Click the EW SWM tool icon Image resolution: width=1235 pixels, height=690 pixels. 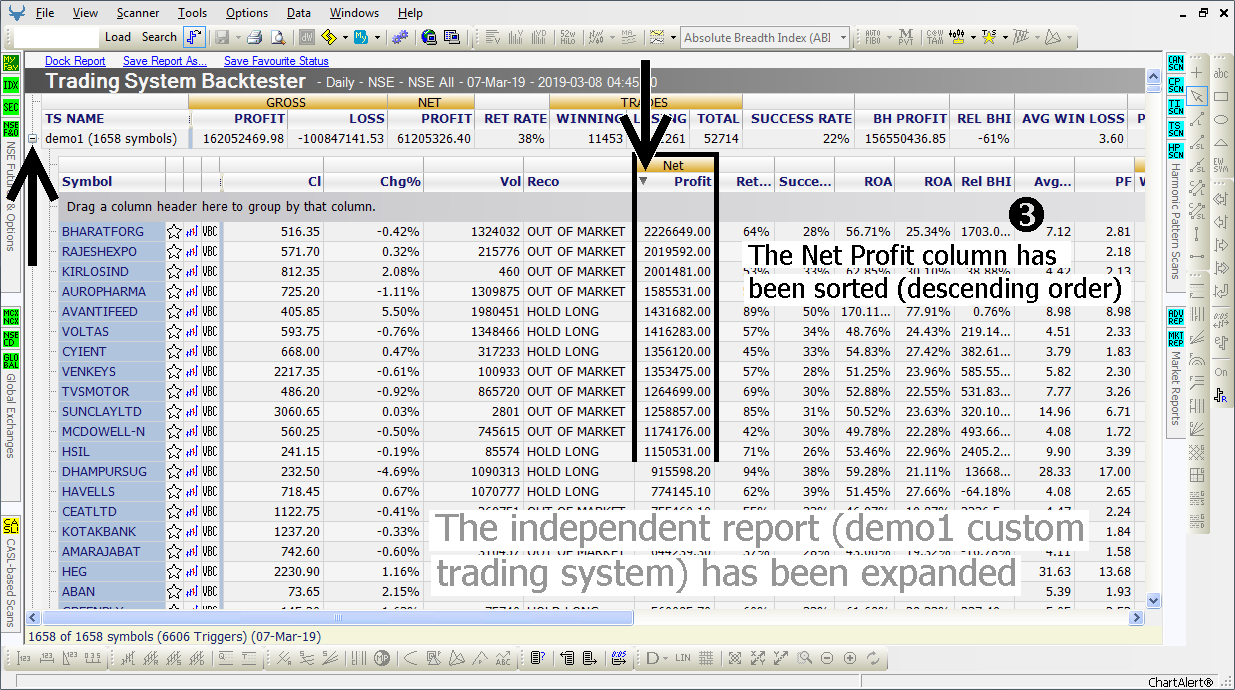click(x=1221, y=165)
